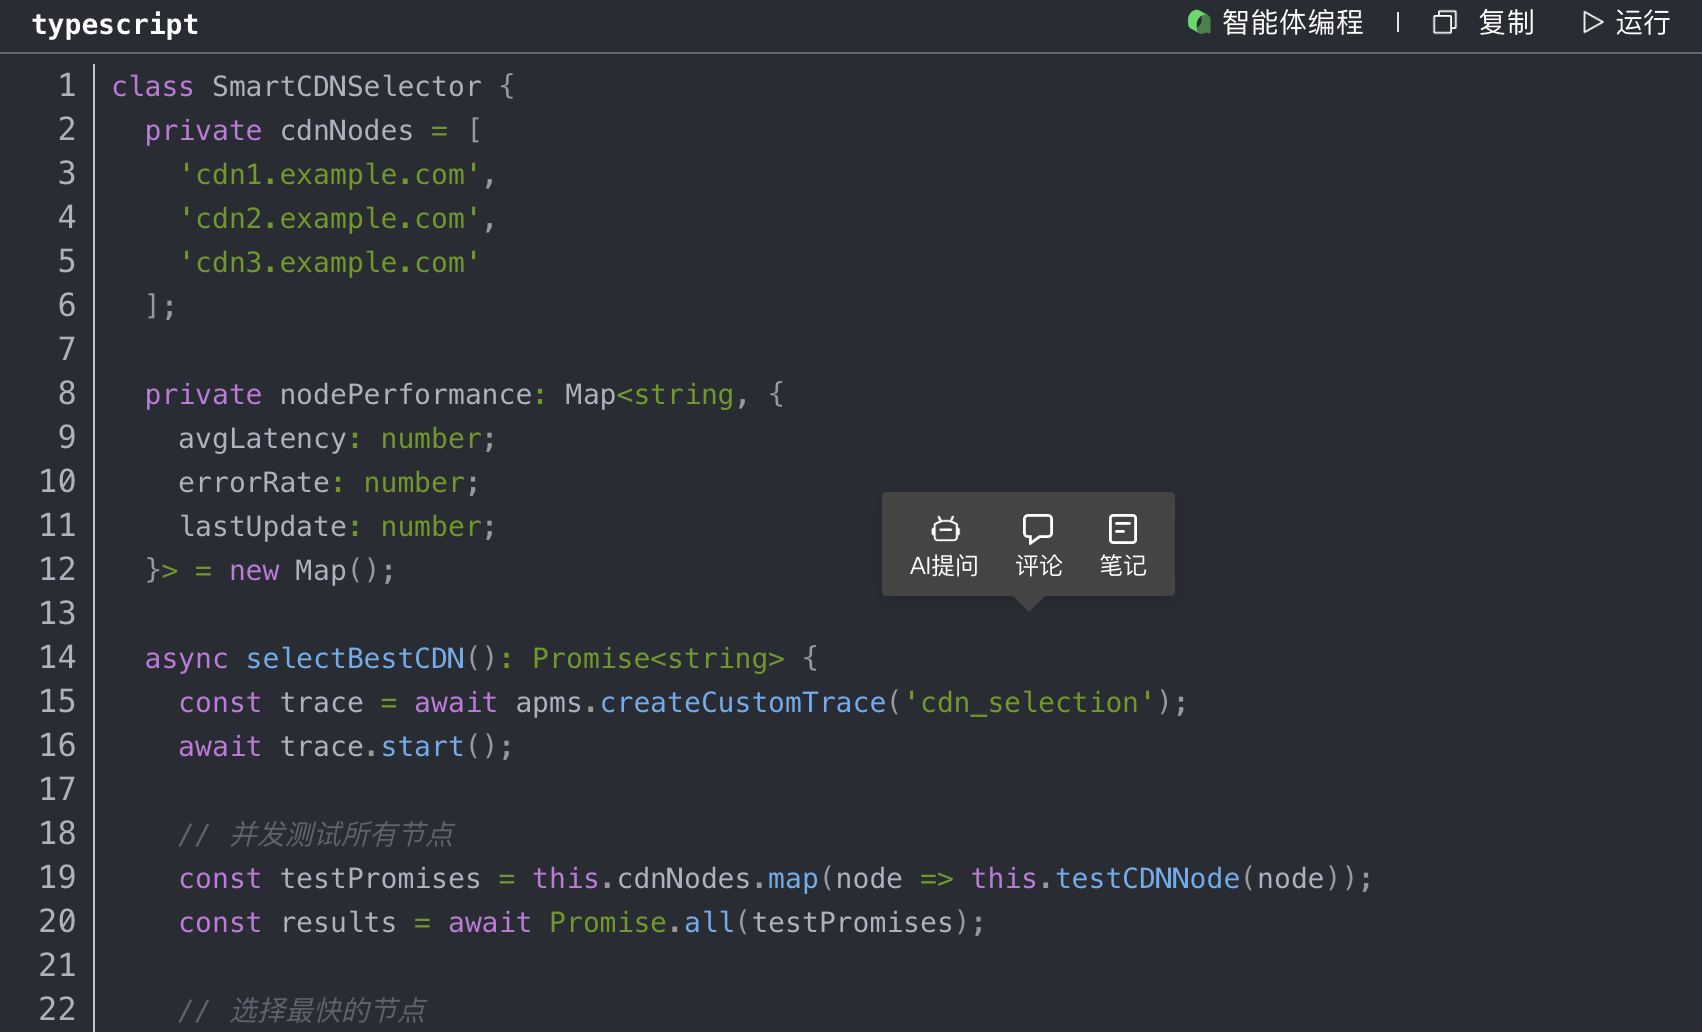Click the 笔记 note icon
Viewport: 1702px width, 1032px height.
click(x=1122, y=529)
